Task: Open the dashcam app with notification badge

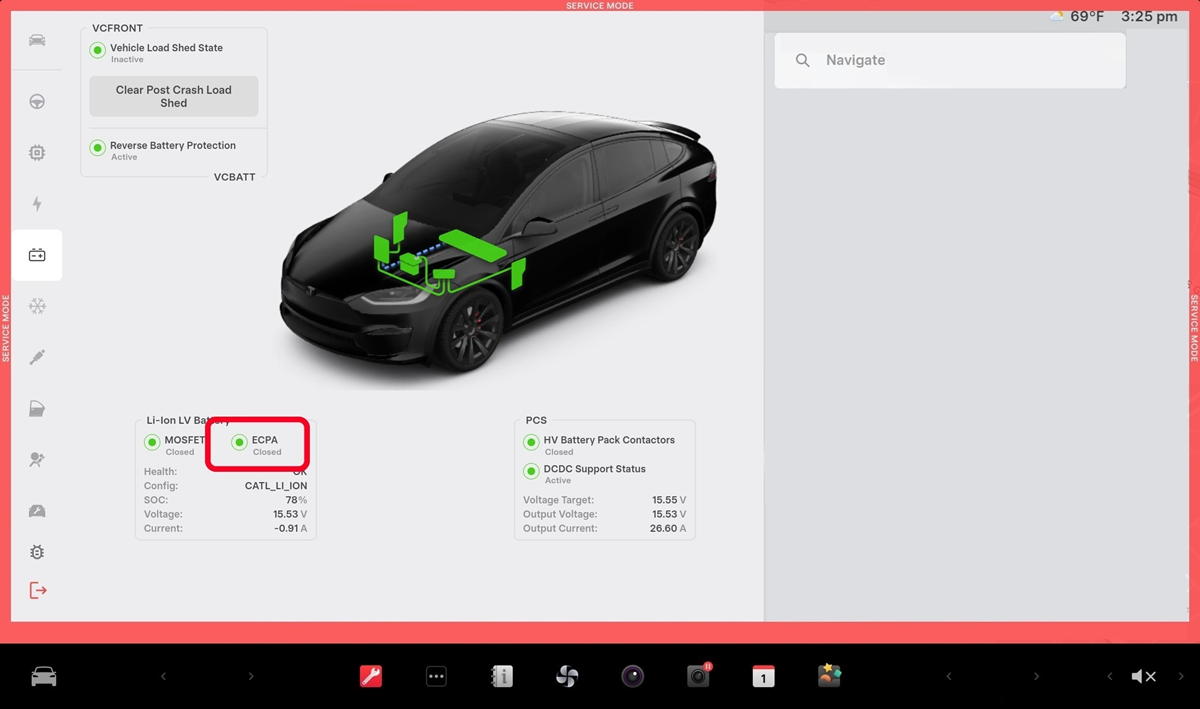Action: coord(698,676)
